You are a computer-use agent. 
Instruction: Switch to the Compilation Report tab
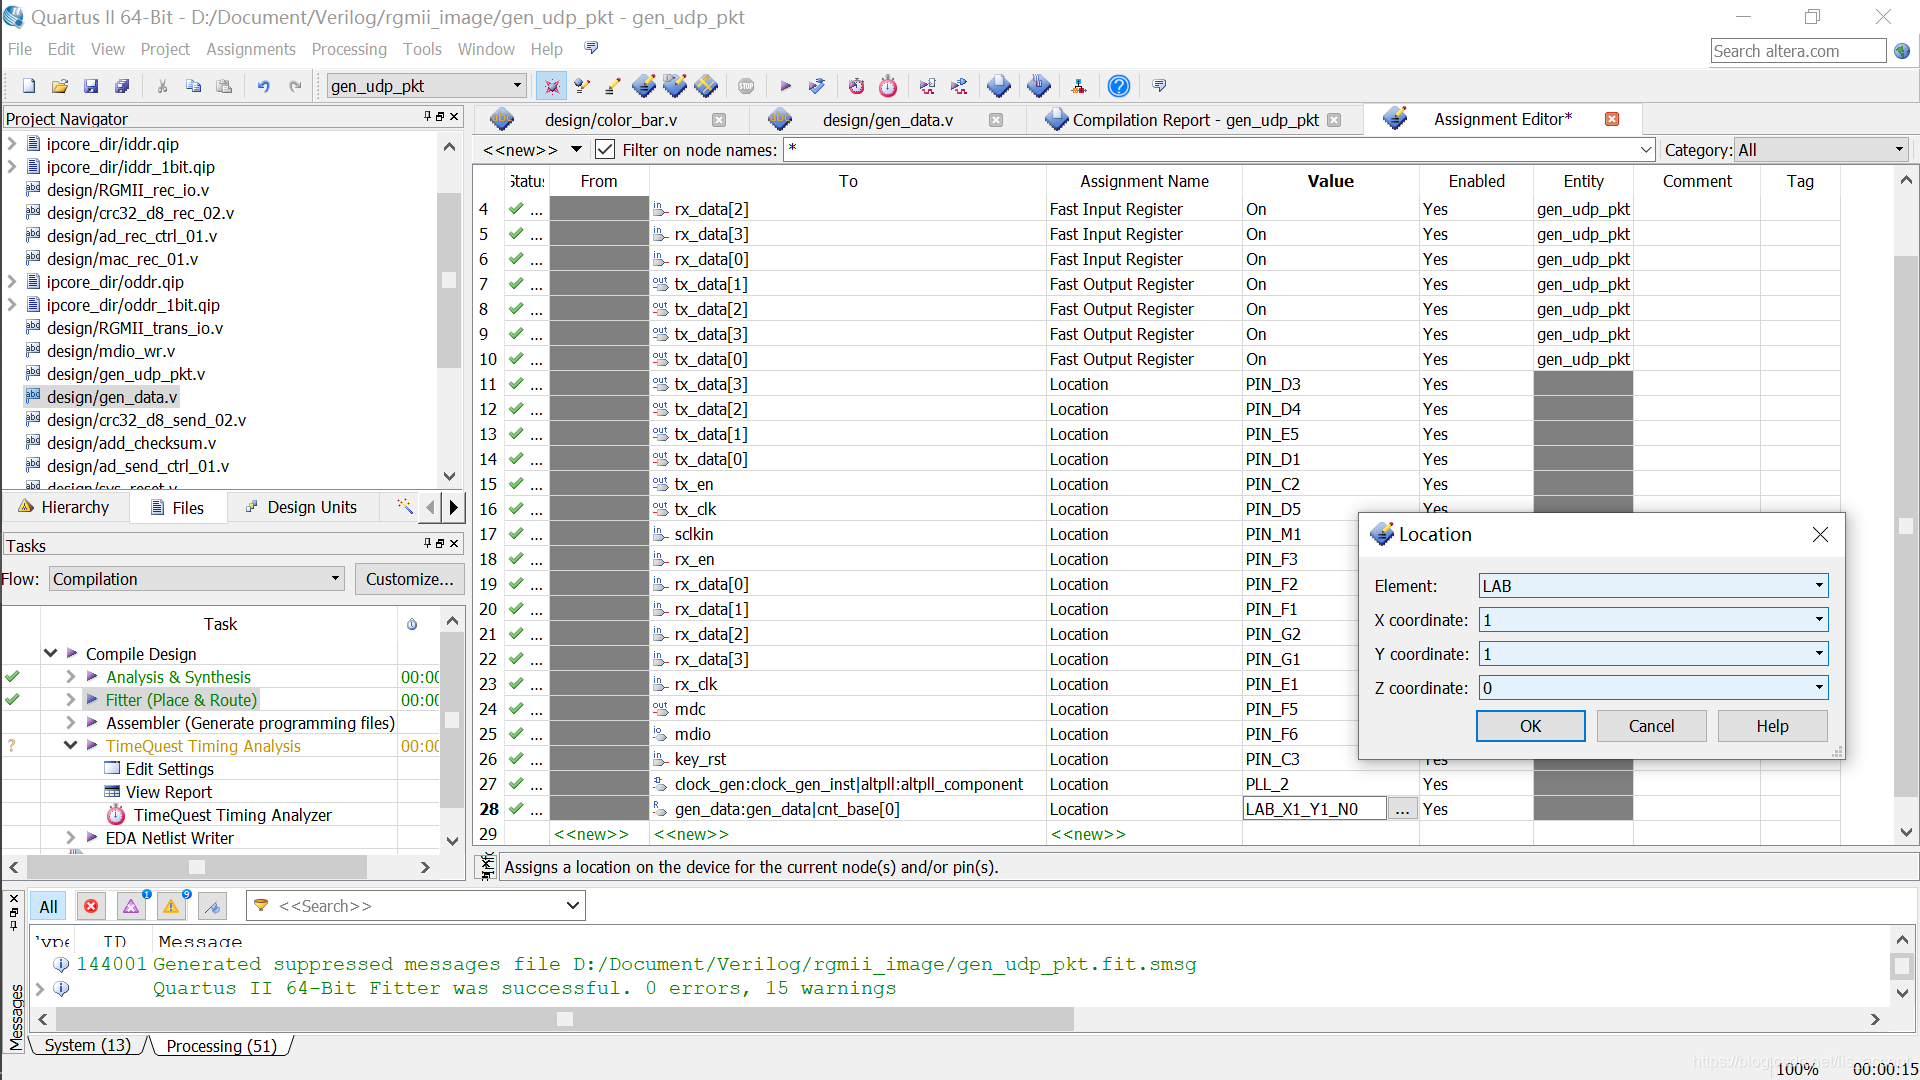point(1195,120)
